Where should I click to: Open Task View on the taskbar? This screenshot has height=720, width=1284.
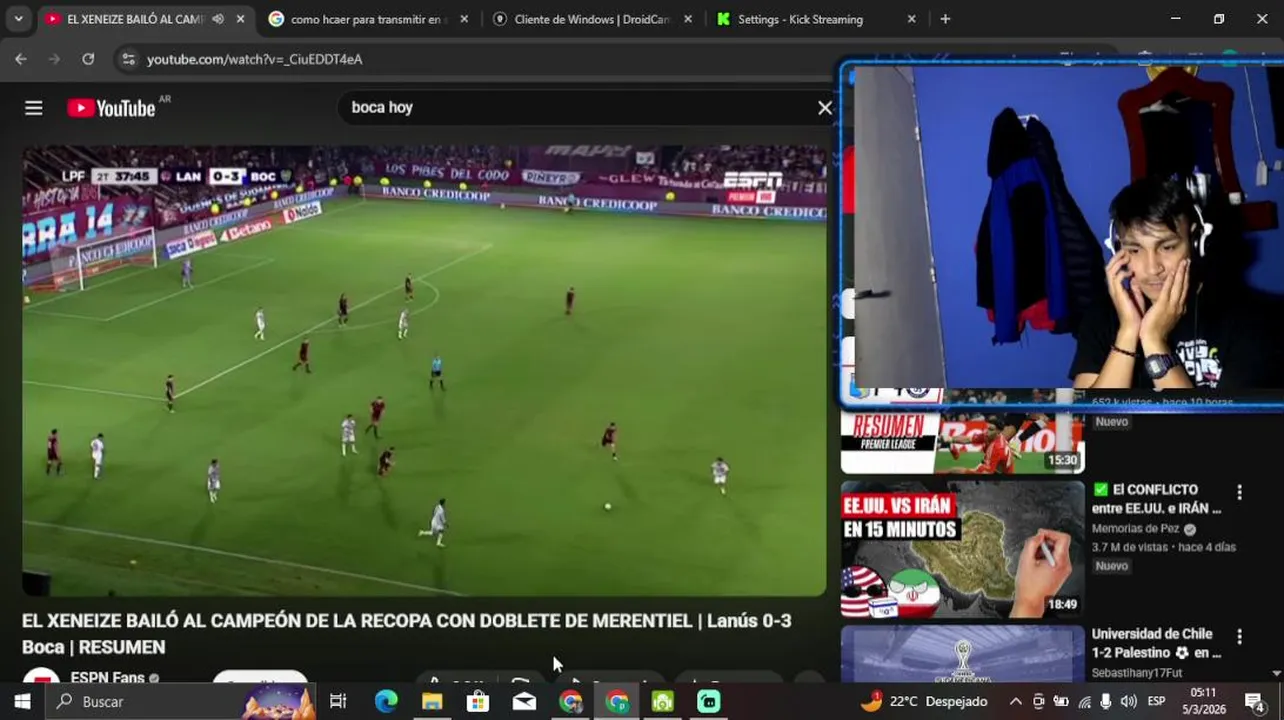click(x=338, y=702)
